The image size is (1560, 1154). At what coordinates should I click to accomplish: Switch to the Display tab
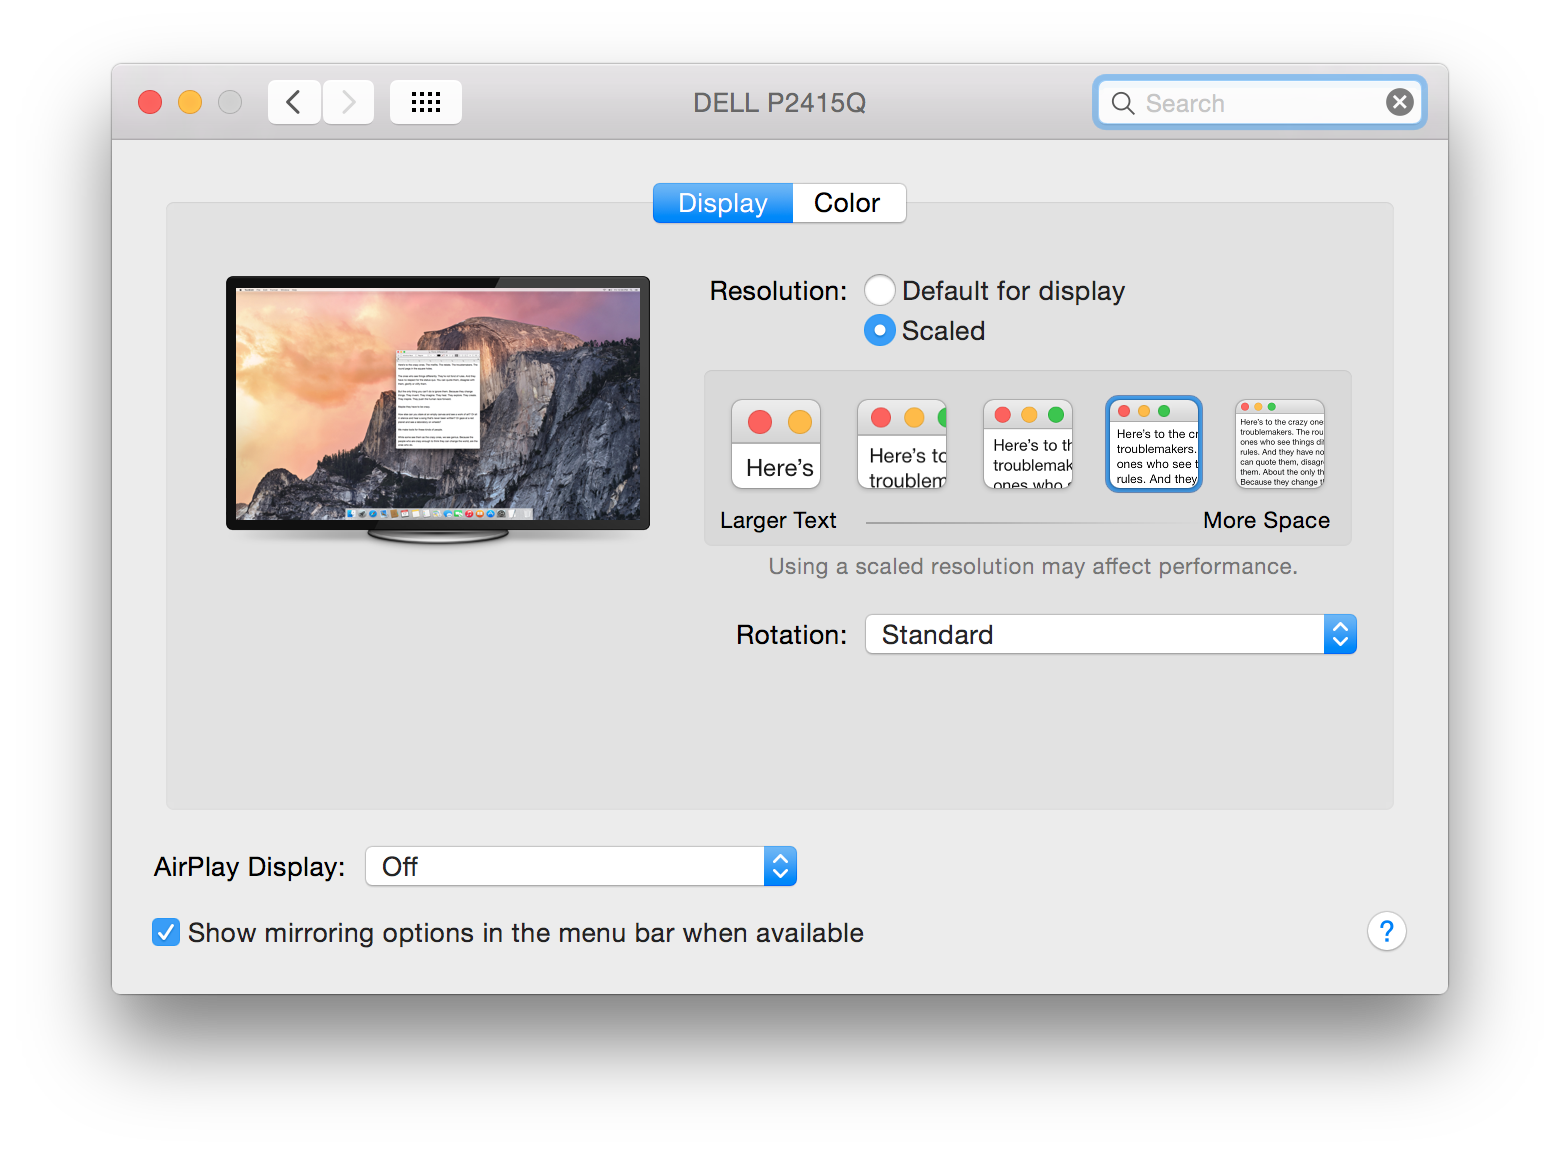pyautogui.click(x=723, y=203)
